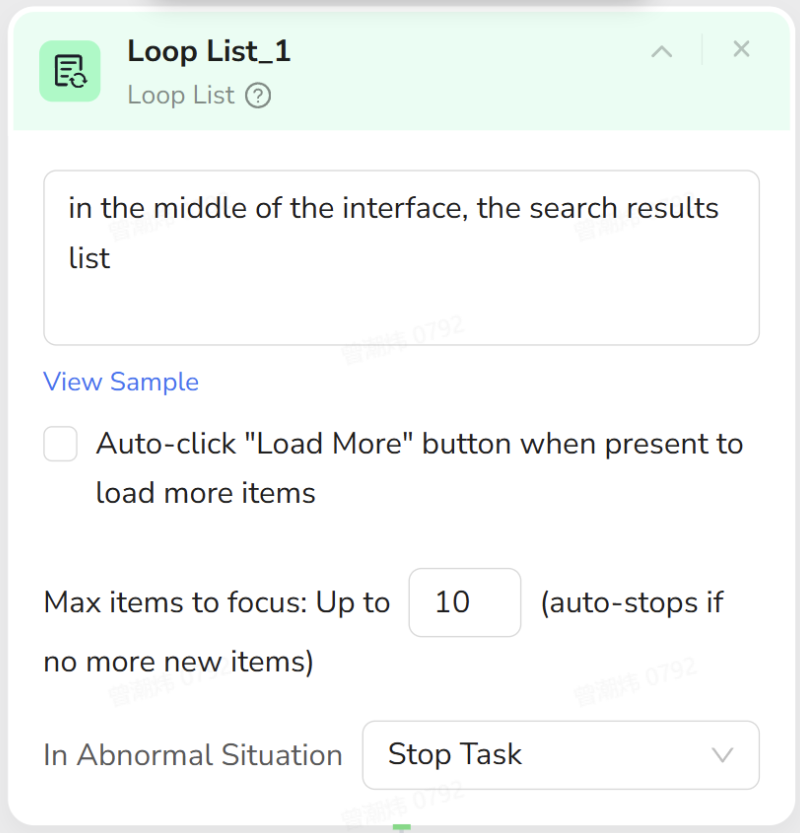
Task: Open the Stop Task dropdown
Action: coord(559,755)
